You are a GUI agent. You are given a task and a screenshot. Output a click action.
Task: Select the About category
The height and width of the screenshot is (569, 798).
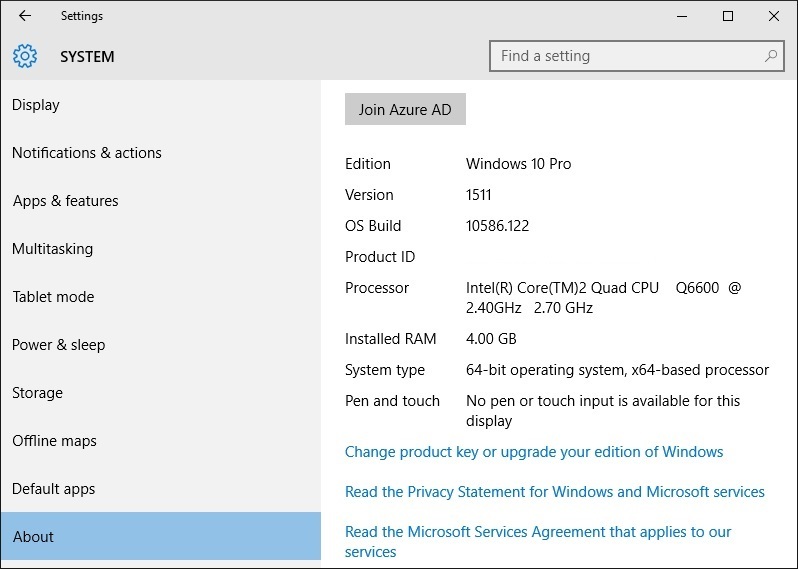click(x=33, y=537)
